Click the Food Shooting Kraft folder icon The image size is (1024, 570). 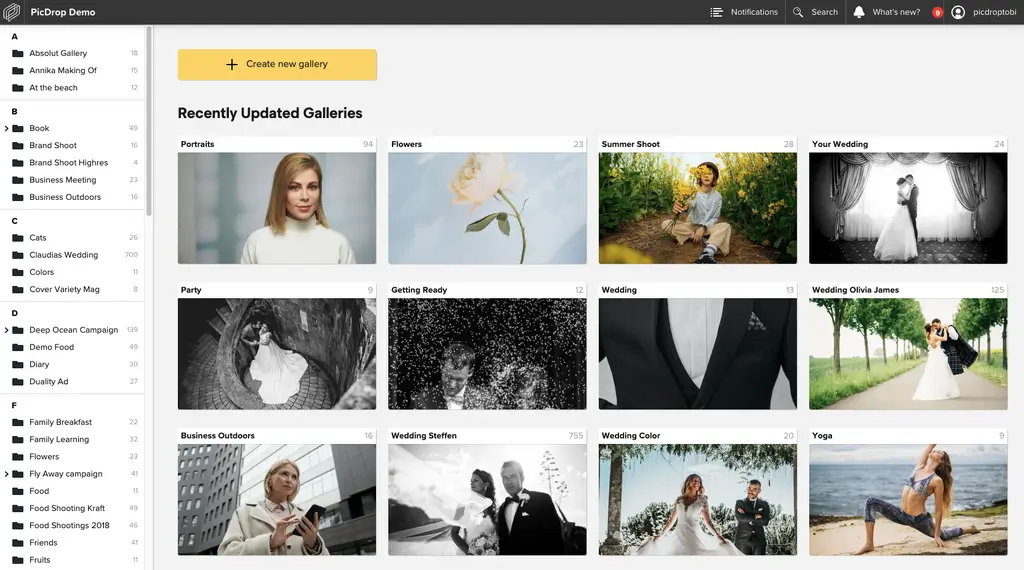[x=18, y=508]
